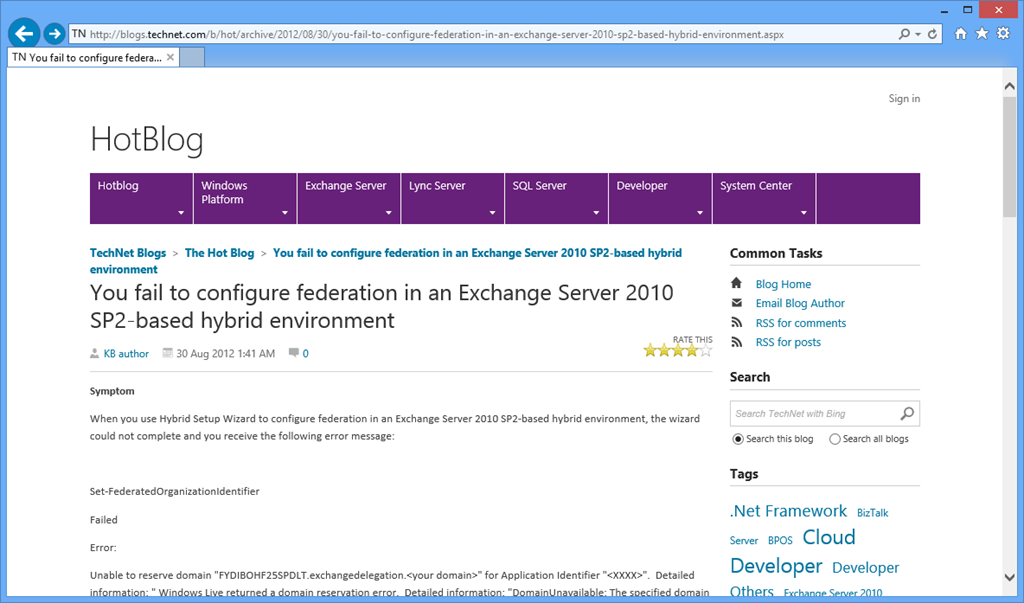Expand the Hotblog menu dropdown arrow
This screenshot has height=603, width=1024.
click(181, 213)
